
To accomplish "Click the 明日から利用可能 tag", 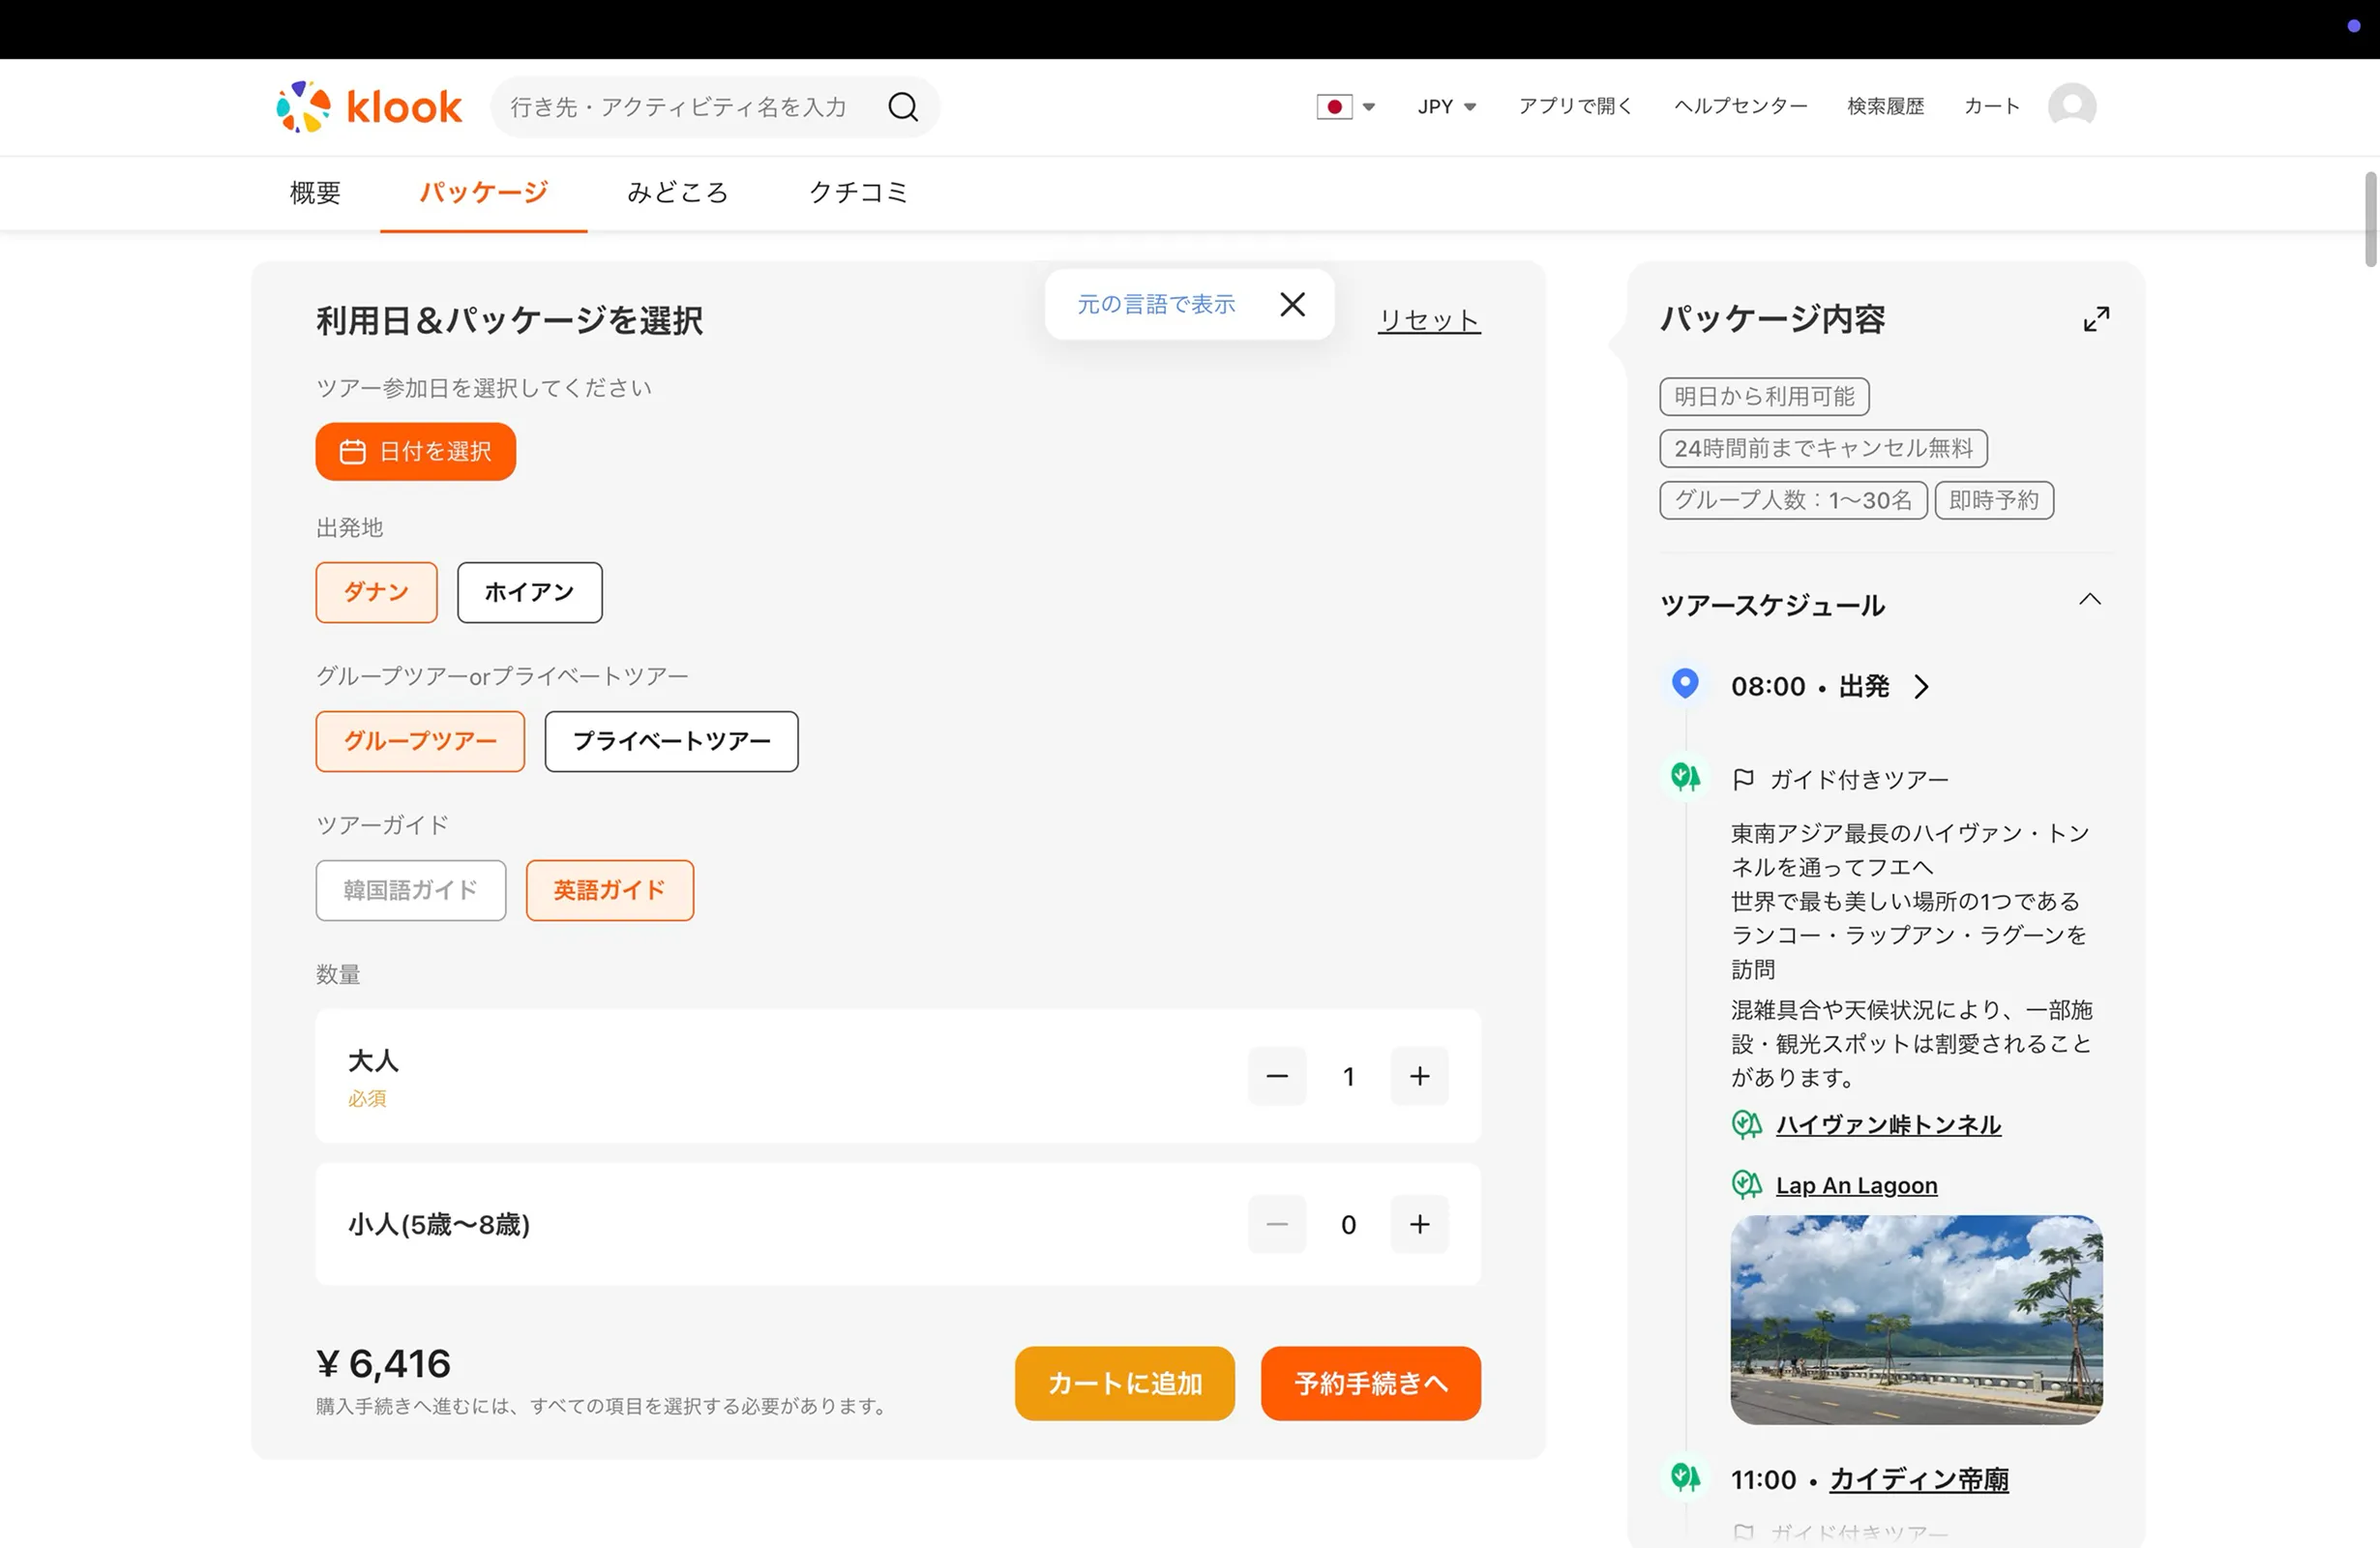I will point(1764,396).
